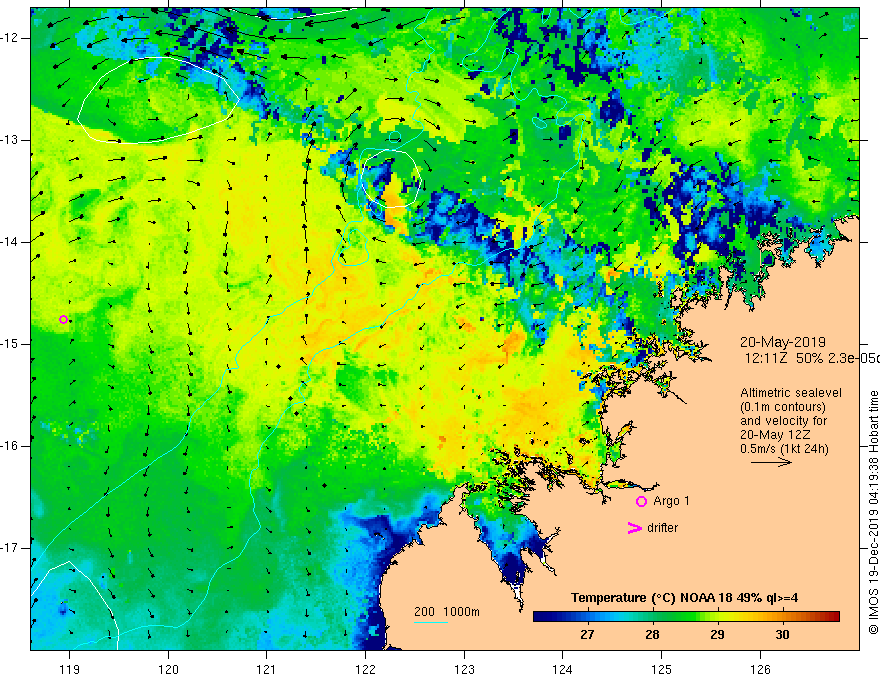The image size is (880, 680).
Task: Click the magenta circle icon beside 'Argo 1'
Action: (641, 502)
